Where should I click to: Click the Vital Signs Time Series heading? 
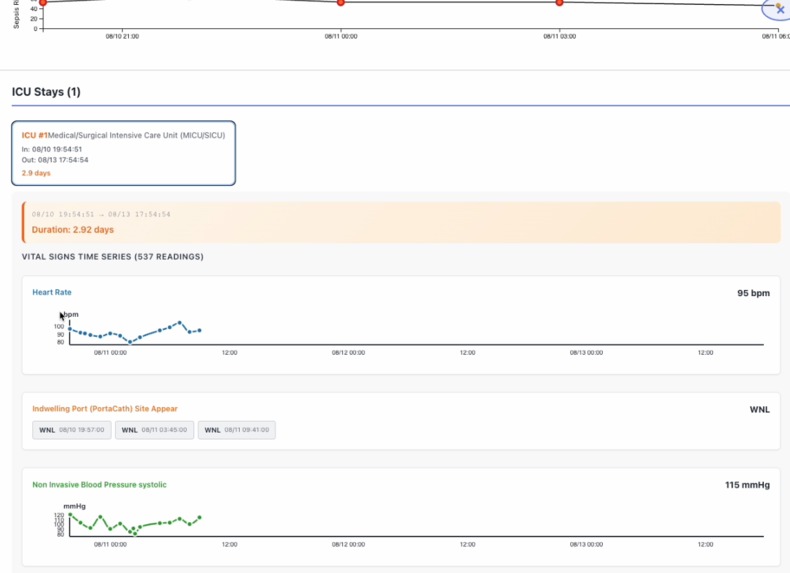[112, 257]
